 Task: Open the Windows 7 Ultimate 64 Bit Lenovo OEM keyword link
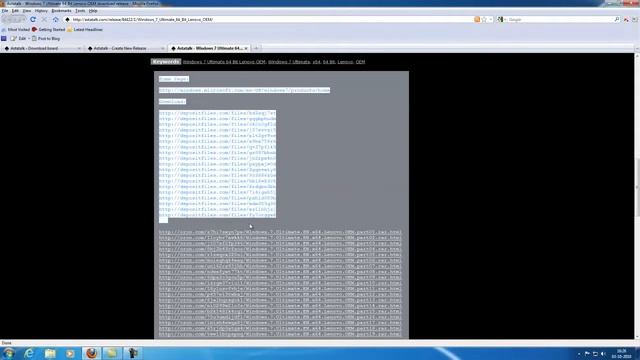coord(224,62)
